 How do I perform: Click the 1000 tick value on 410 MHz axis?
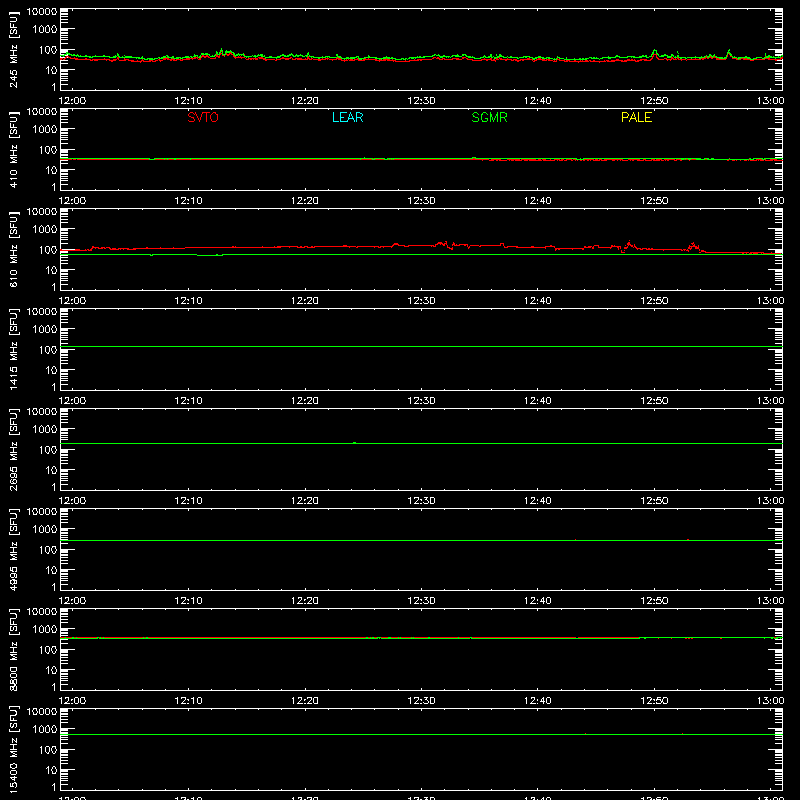[45, 130]
